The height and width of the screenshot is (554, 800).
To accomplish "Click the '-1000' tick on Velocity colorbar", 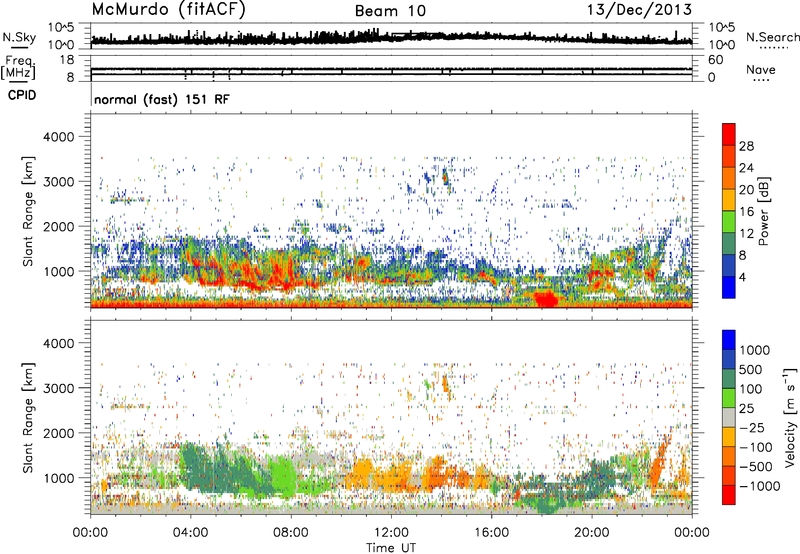I will pos(759,486).
